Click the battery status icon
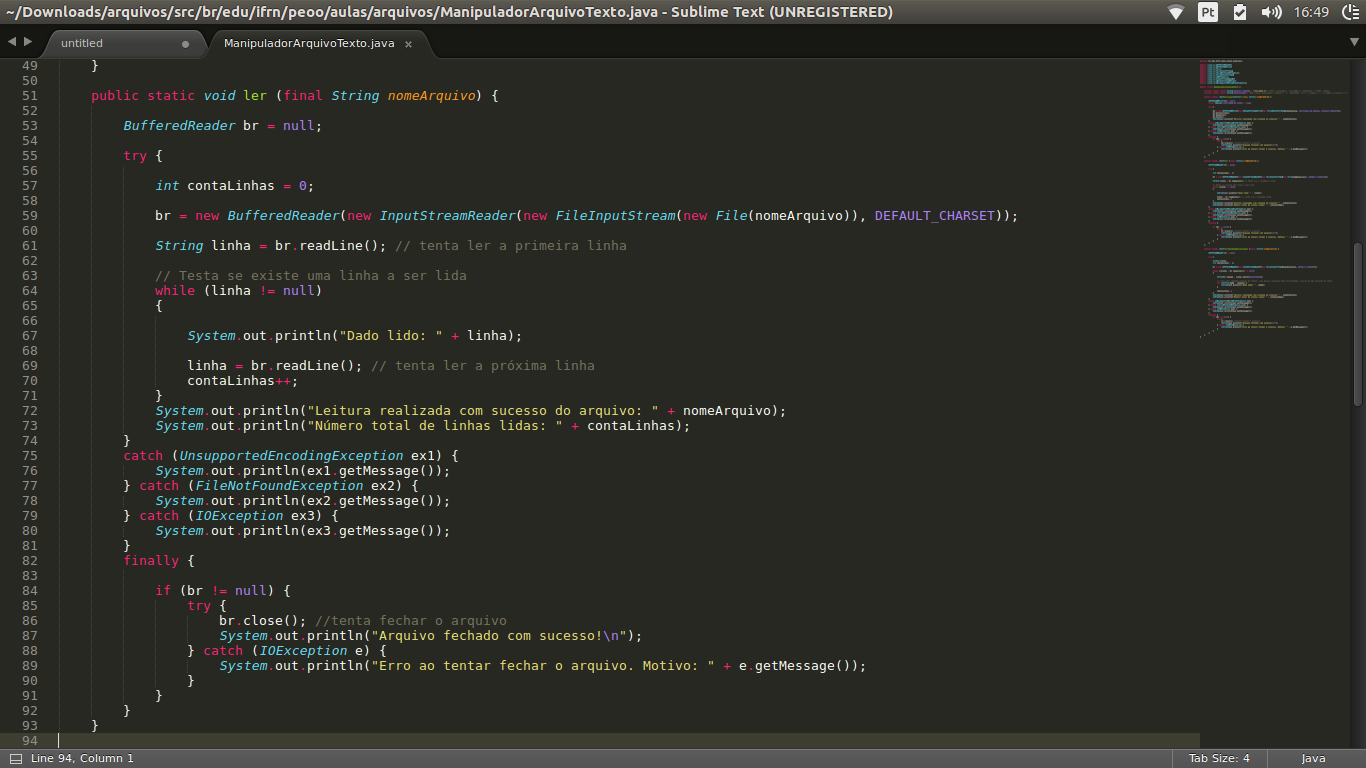This screenshot has height=768, width=1366. [x=1240, y=12]
